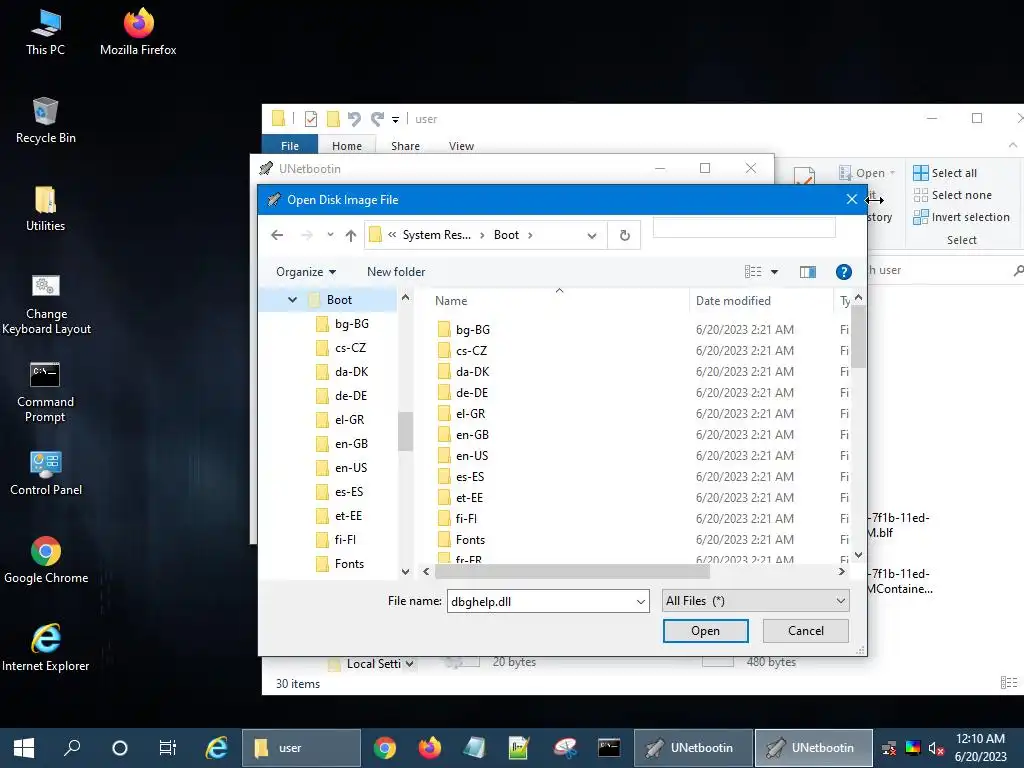
Task: Open the File tab in Explorer
Action: (x=290, y=146)
